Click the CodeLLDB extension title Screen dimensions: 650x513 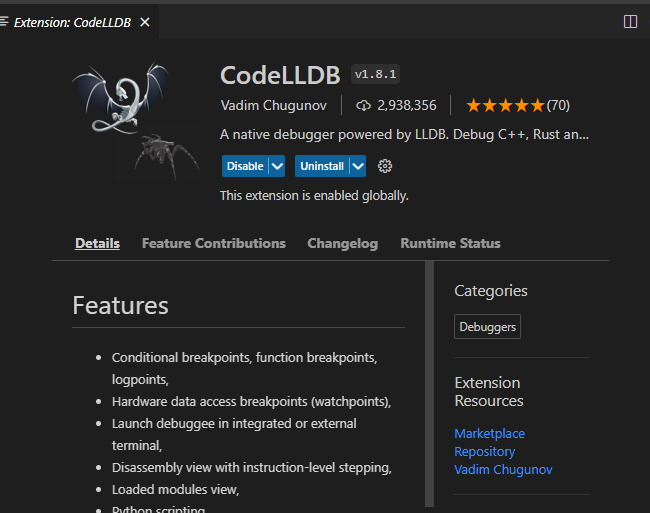[x=280, y=75]
